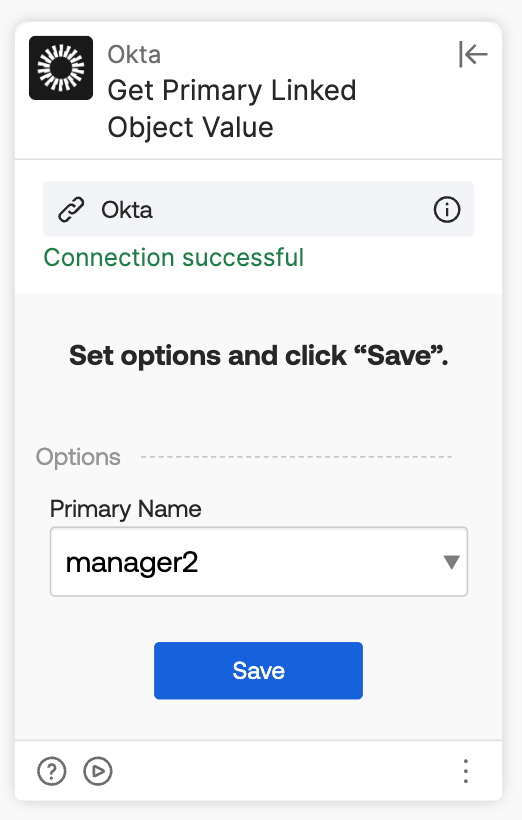Click the Options section label
This screenshot has height=820, width=522.
[x=78, y=457]
